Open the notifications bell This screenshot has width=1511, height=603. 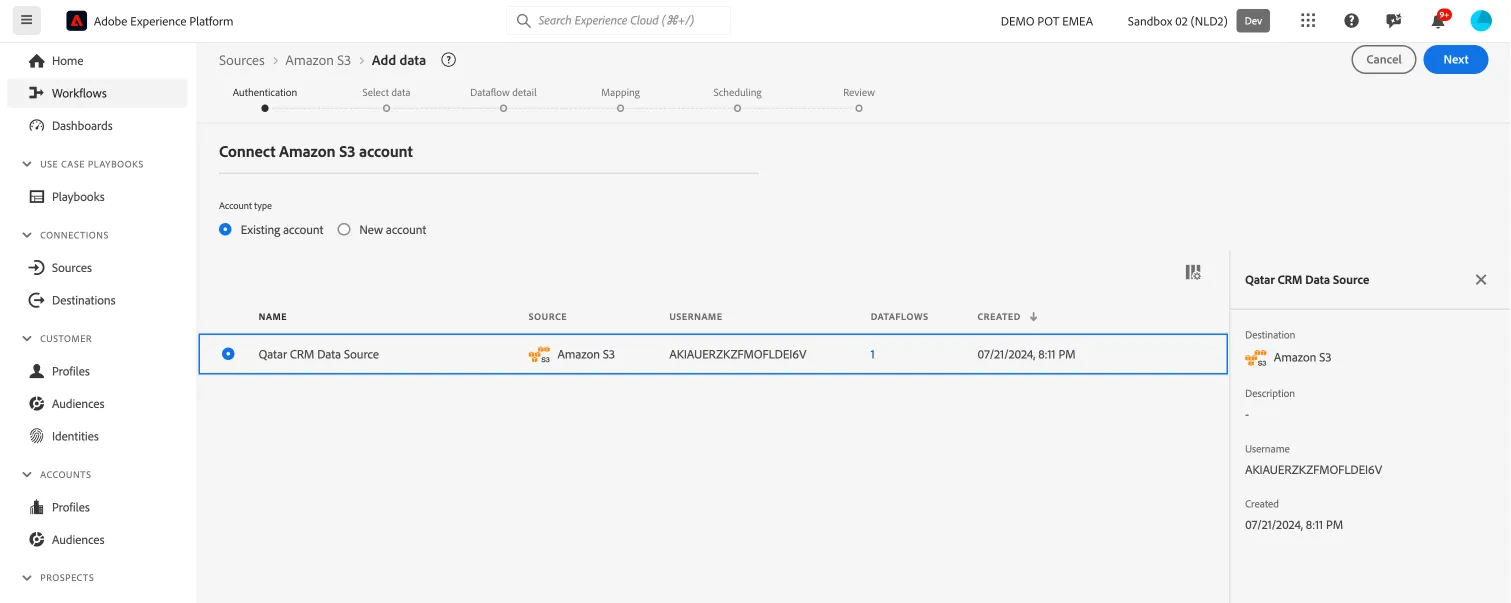click(1438, 20)
